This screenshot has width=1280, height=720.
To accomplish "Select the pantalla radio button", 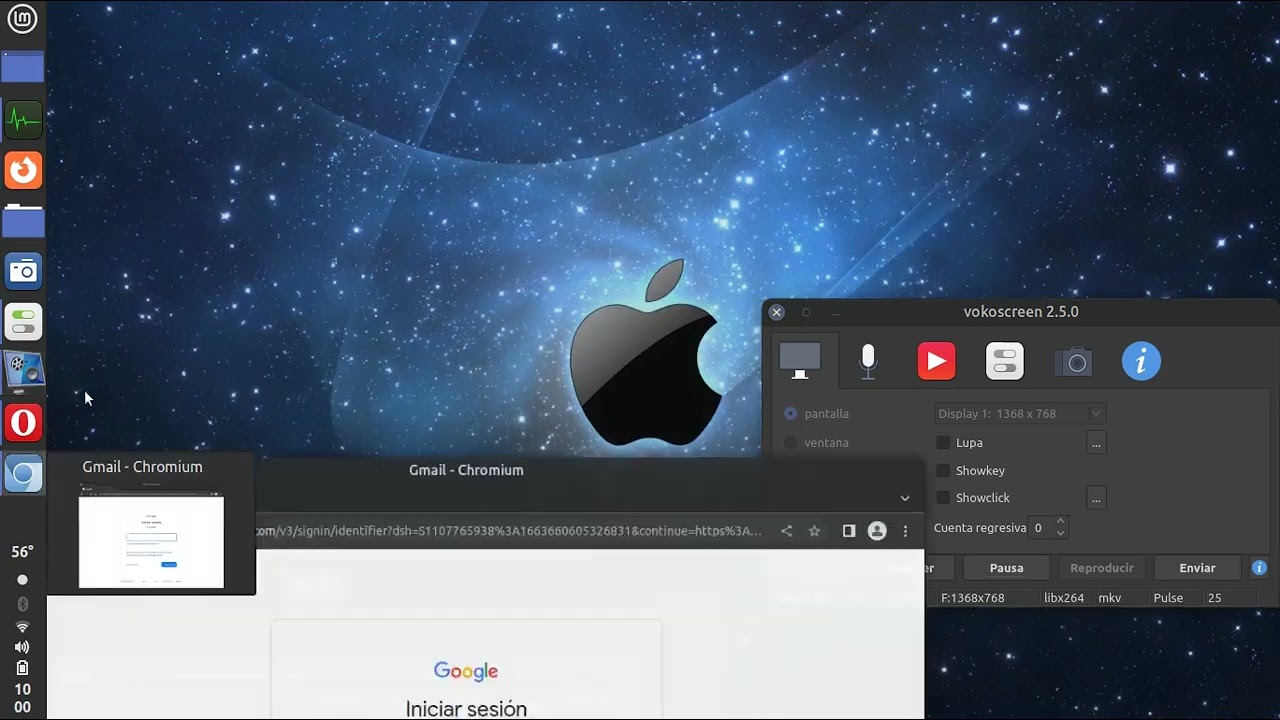I will click(791, 413).
